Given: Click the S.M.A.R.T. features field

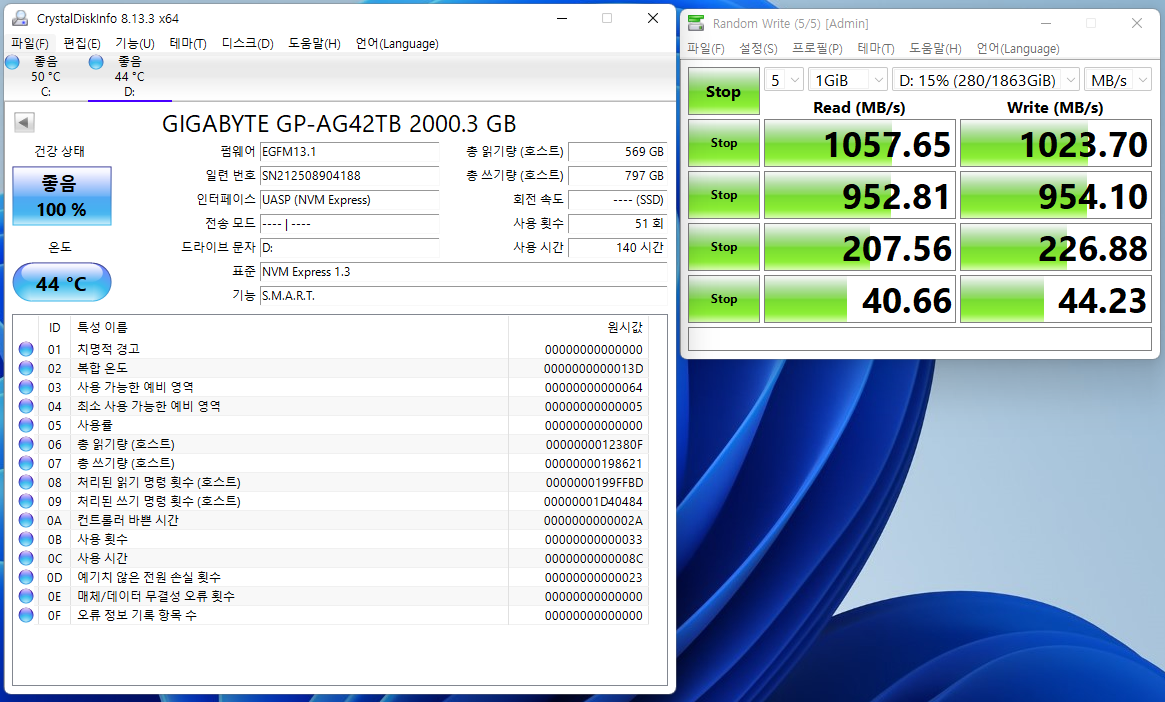Looking at the screenshot, I should coord(463,296).
